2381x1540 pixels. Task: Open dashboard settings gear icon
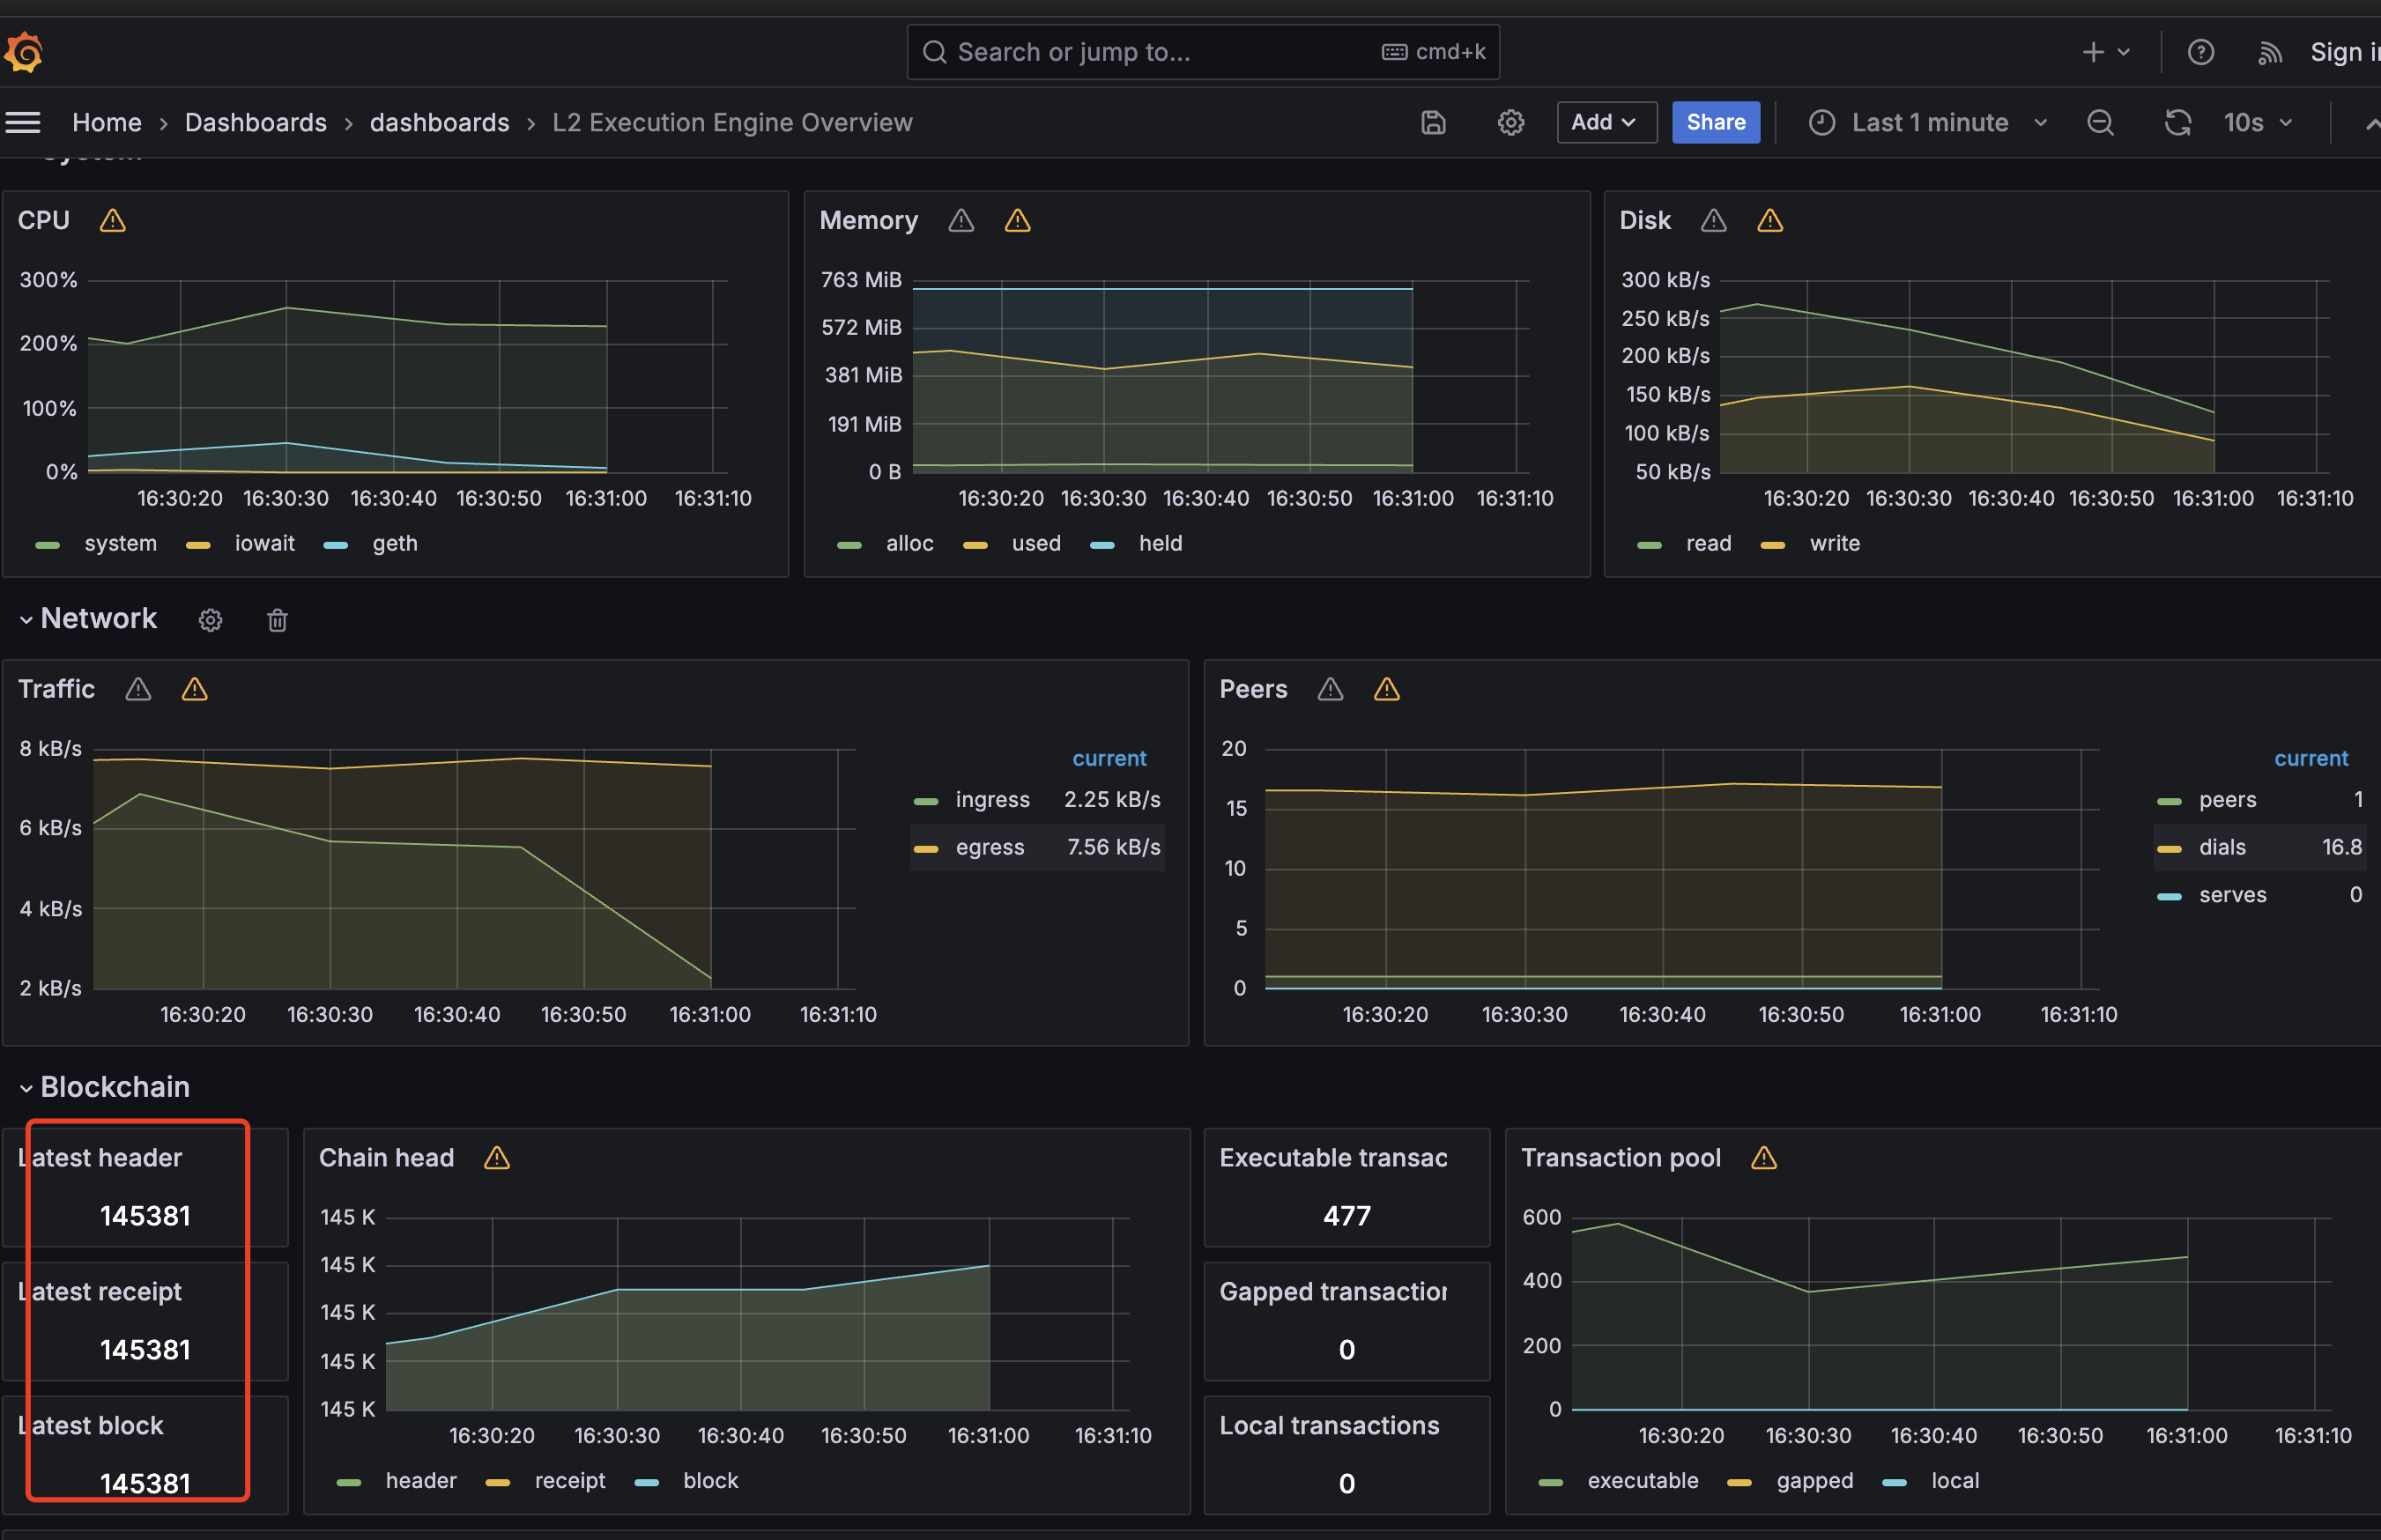(x=1510, y=122)
